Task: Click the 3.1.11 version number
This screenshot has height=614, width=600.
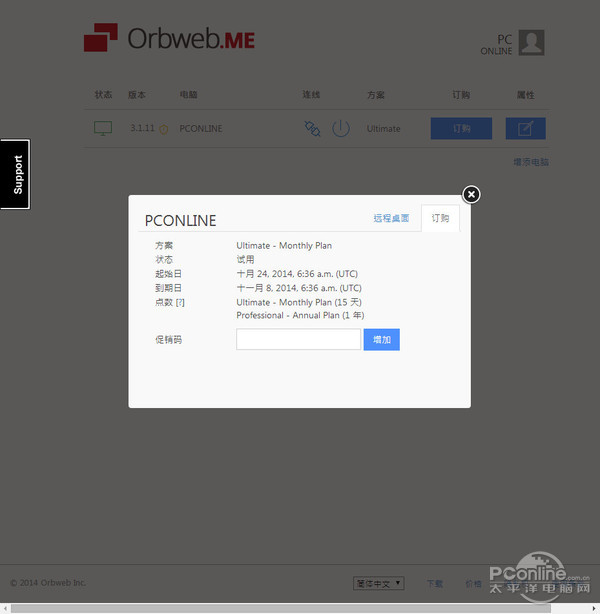Action: click(143, 128)
